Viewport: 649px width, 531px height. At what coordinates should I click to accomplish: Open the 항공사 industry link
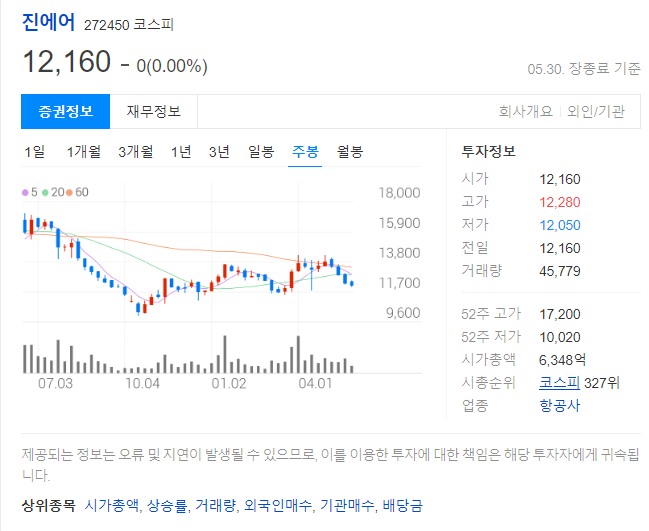point(560,406)
